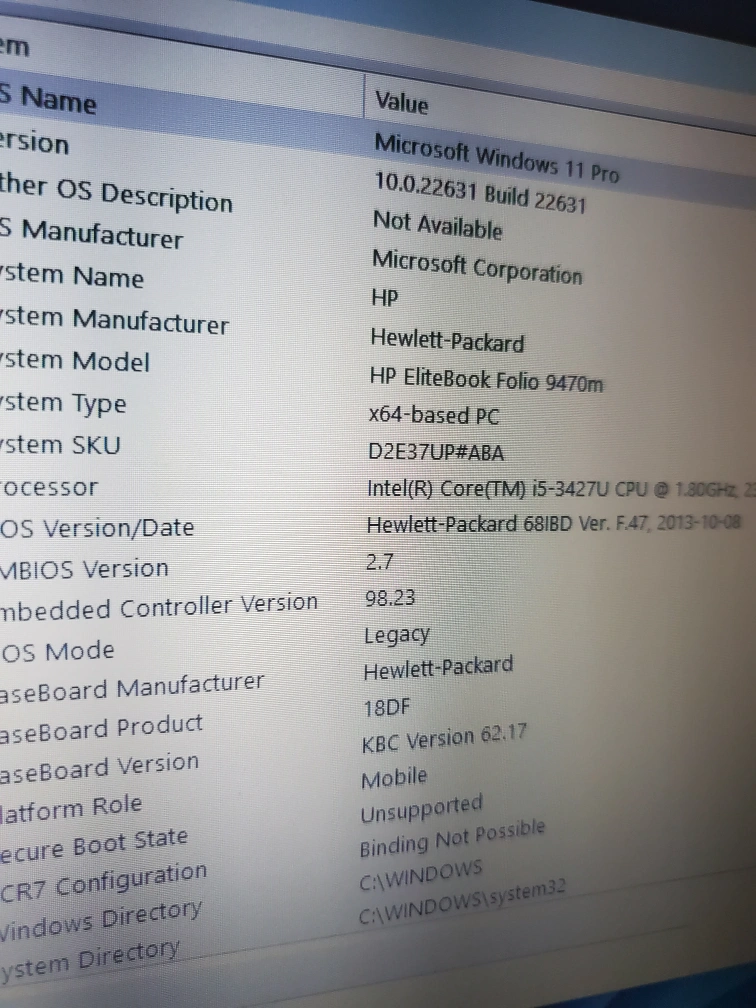The height and width of the screenshot is (1008, 756).
Task: Click the 'BIOS Version/Date' item label
Action: pos(97,528)
